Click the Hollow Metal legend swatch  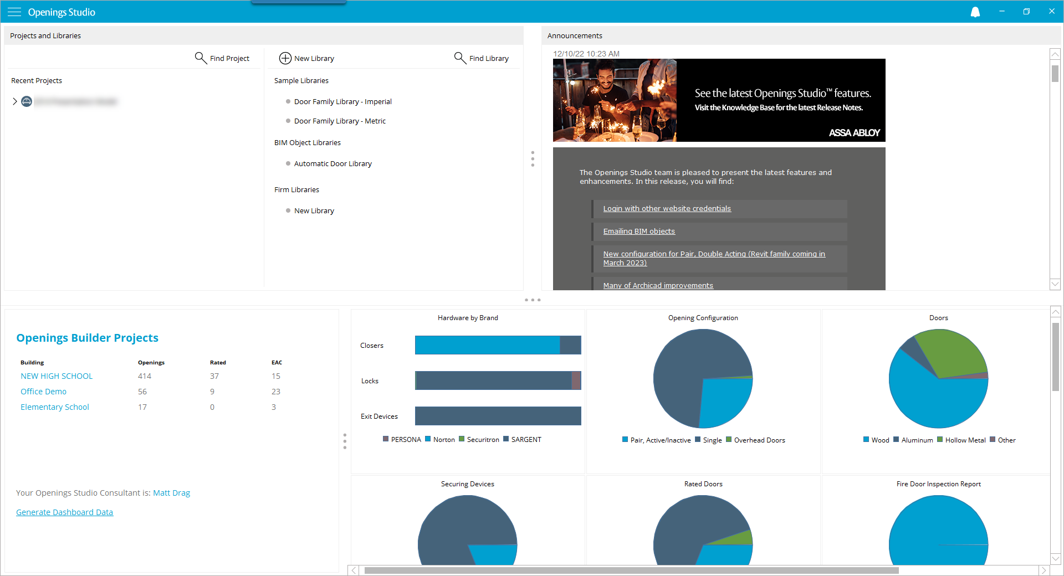coord(940,440)
